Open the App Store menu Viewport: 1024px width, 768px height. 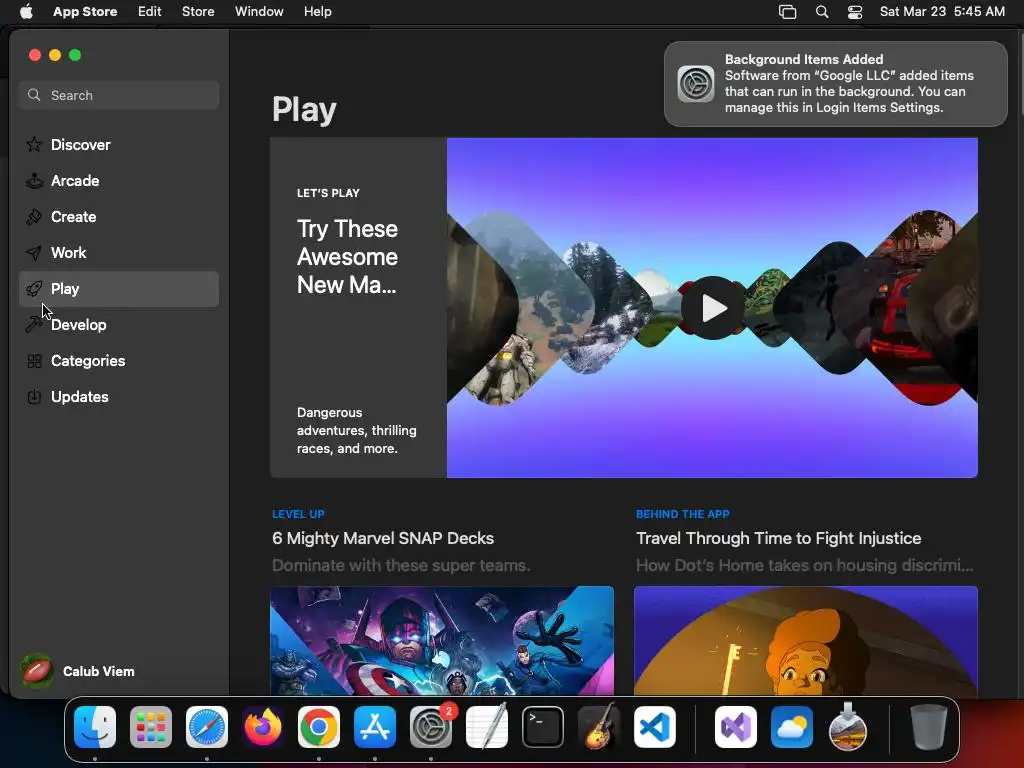point(85,11)
